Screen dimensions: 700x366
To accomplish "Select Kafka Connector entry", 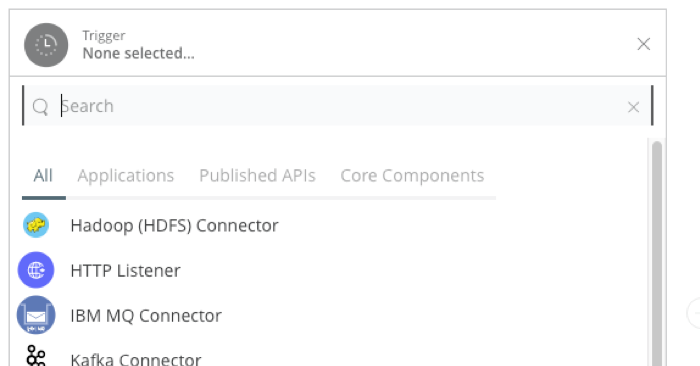I will point(136,359).
